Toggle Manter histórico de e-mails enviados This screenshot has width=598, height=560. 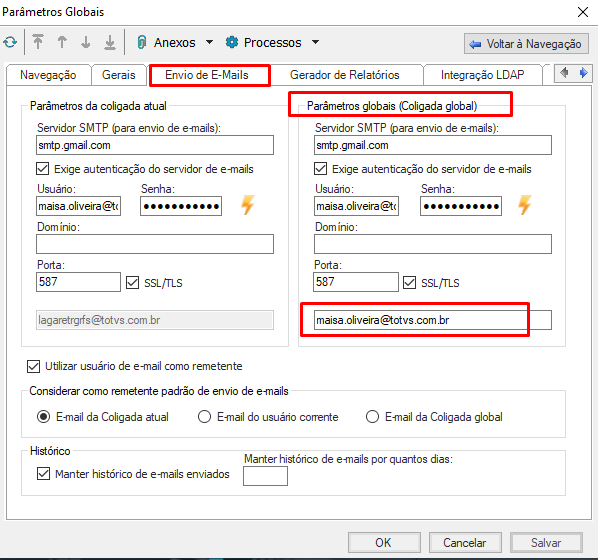pos(43,474)
